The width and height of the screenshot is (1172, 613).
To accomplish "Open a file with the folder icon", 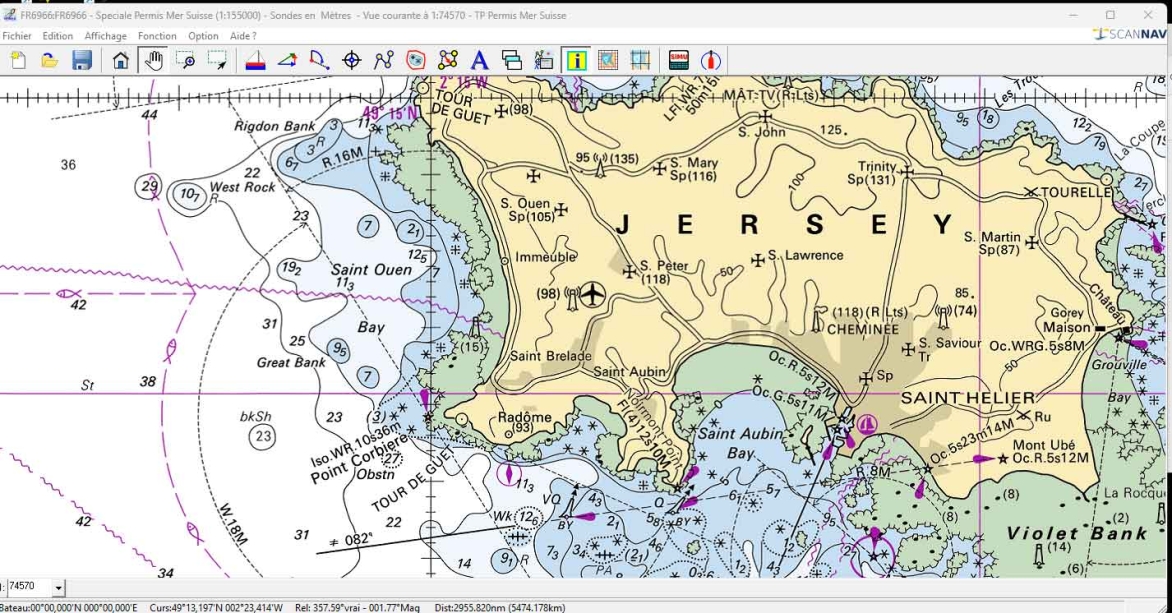I will point(49,61).
